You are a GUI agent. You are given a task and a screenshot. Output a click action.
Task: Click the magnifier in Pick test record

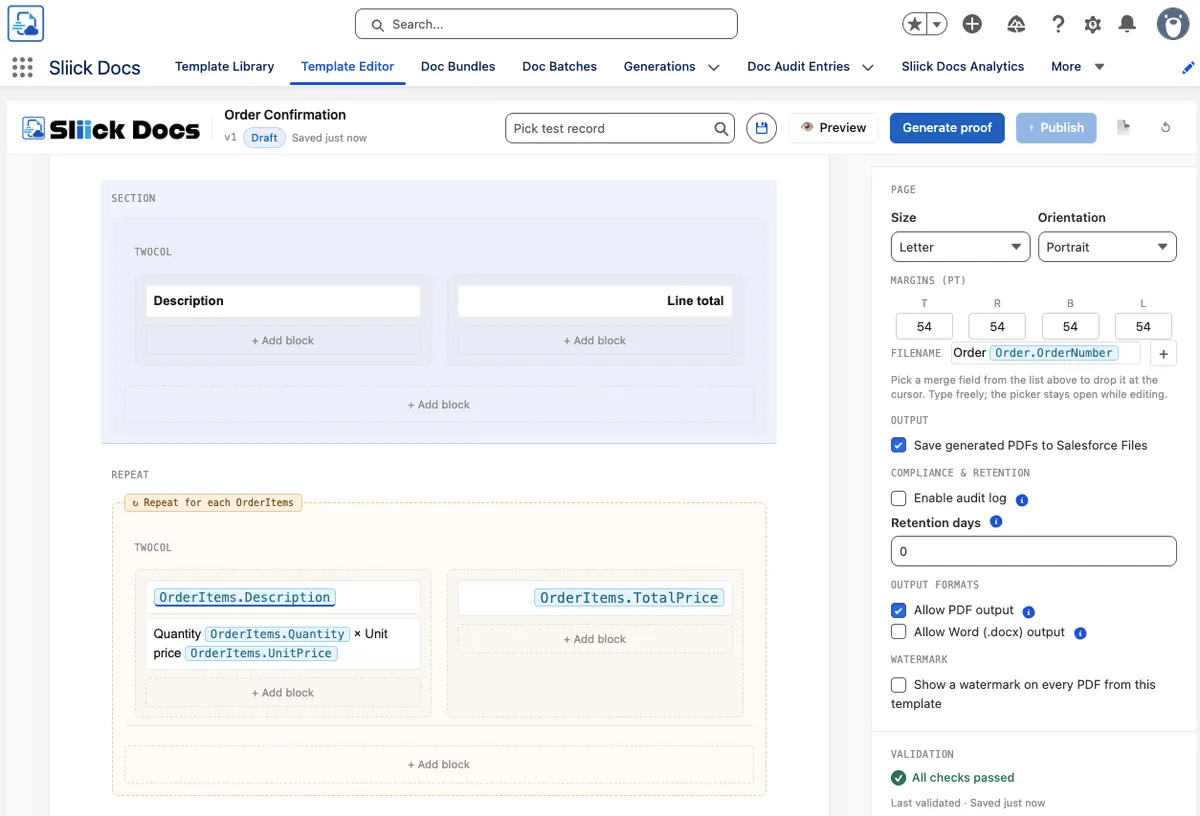[x=721, y=128]
